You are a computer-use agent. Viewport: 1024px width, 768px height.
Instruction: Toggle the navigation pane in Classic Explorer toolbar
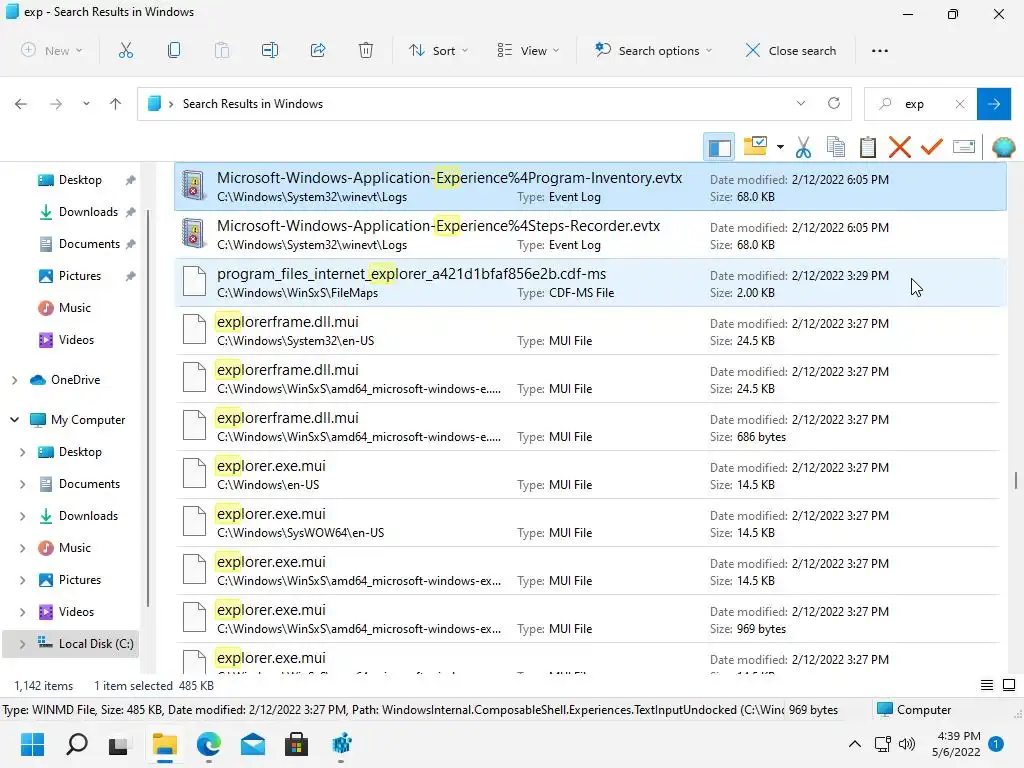[x=720, y=148]
